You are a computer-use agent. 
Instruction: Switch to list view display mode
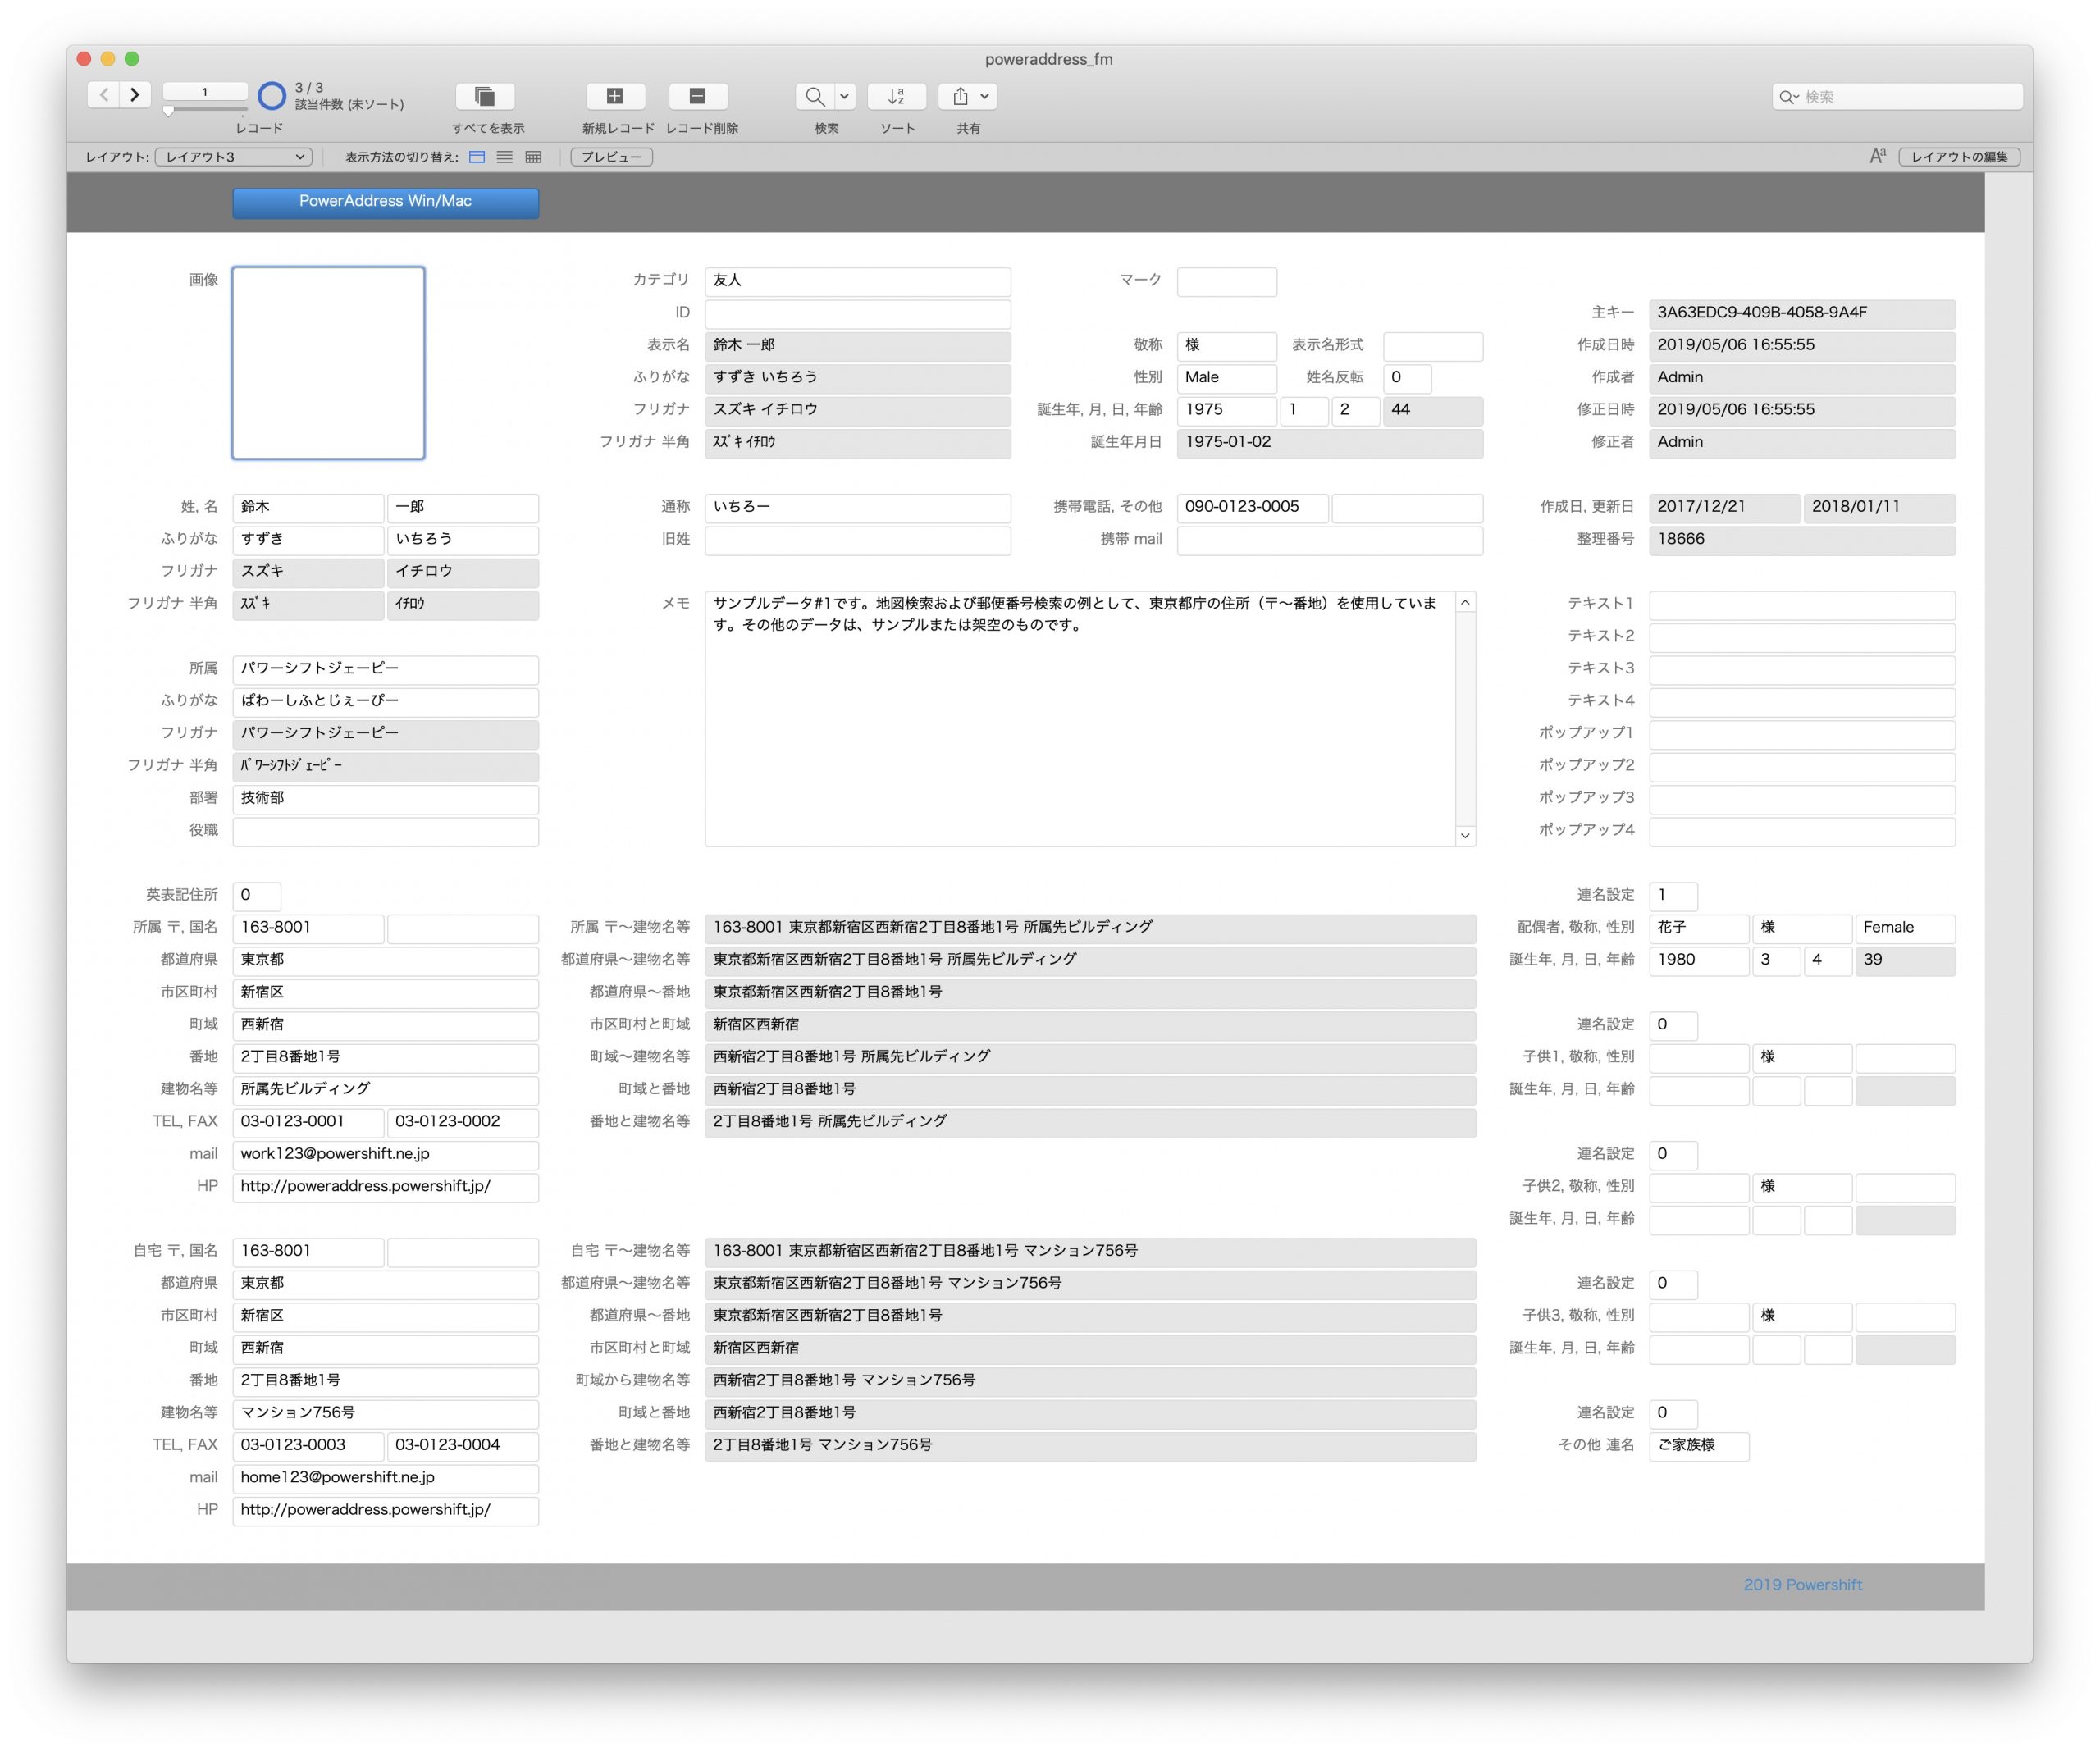pyautogui.click(x=505, y=157)
